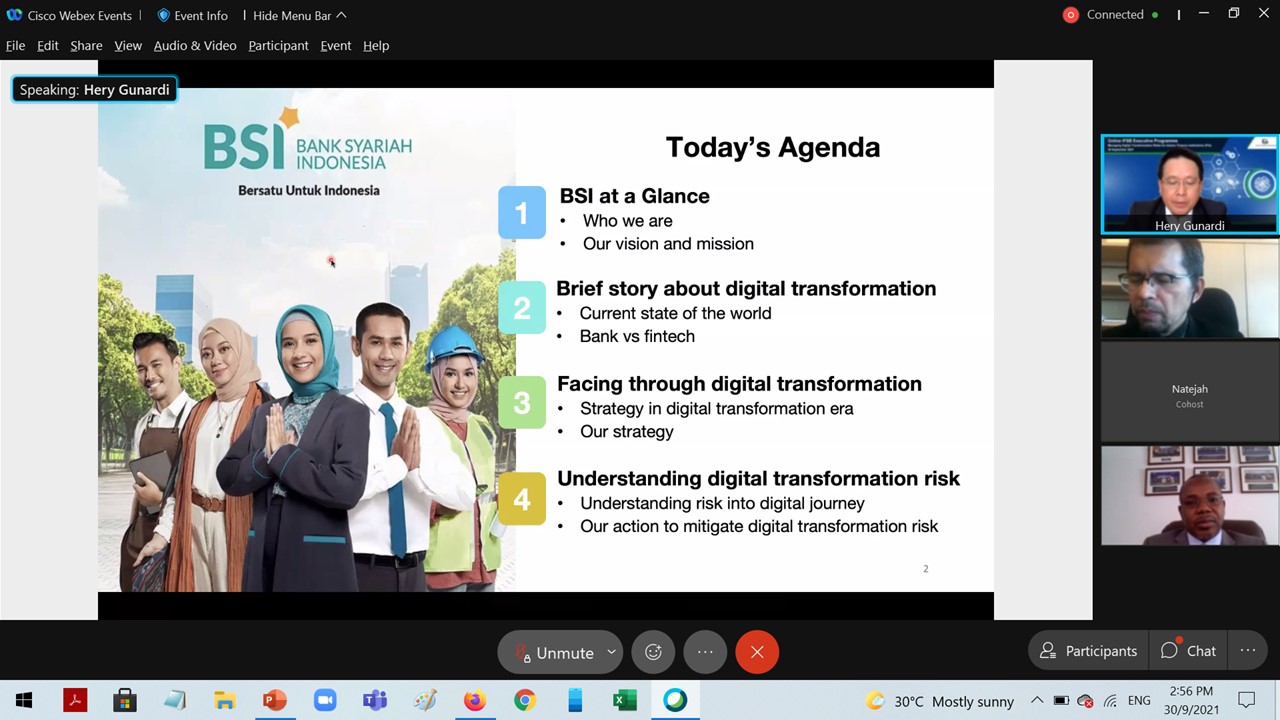Expand audio options arrow beside Unmute
The image size is (1280, 720).
click(611, 652)
